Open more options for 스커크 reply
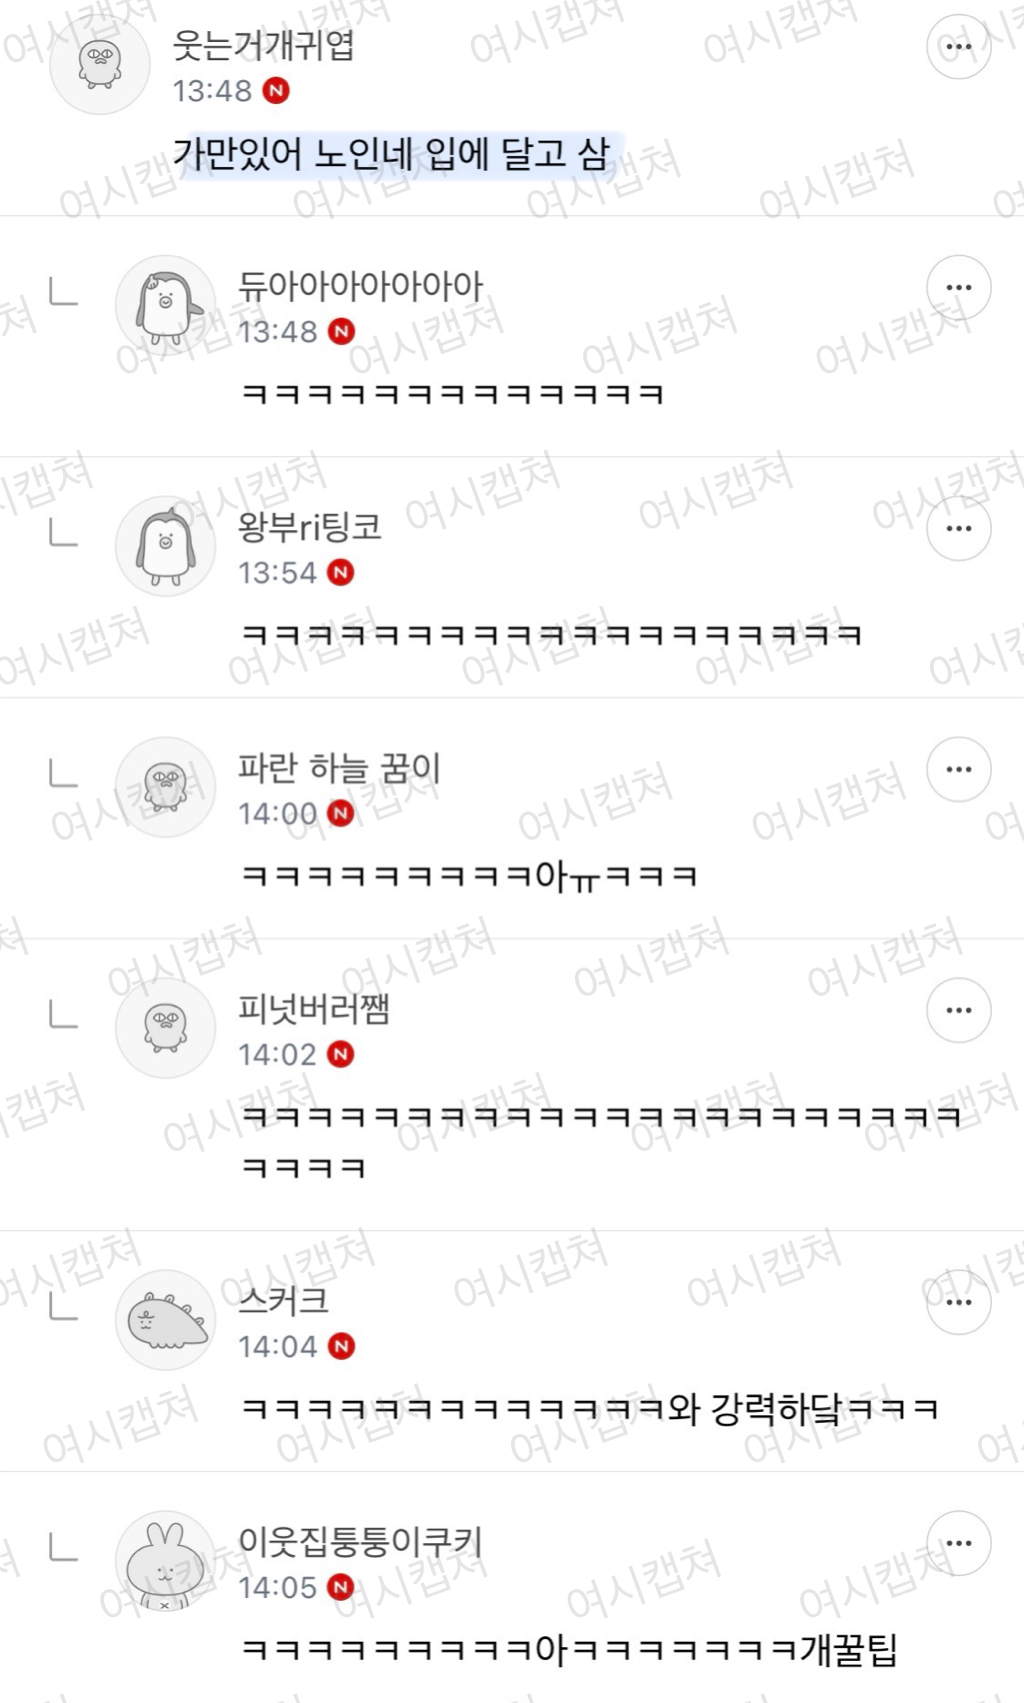1024x1703 pixels. [958, 1302]
